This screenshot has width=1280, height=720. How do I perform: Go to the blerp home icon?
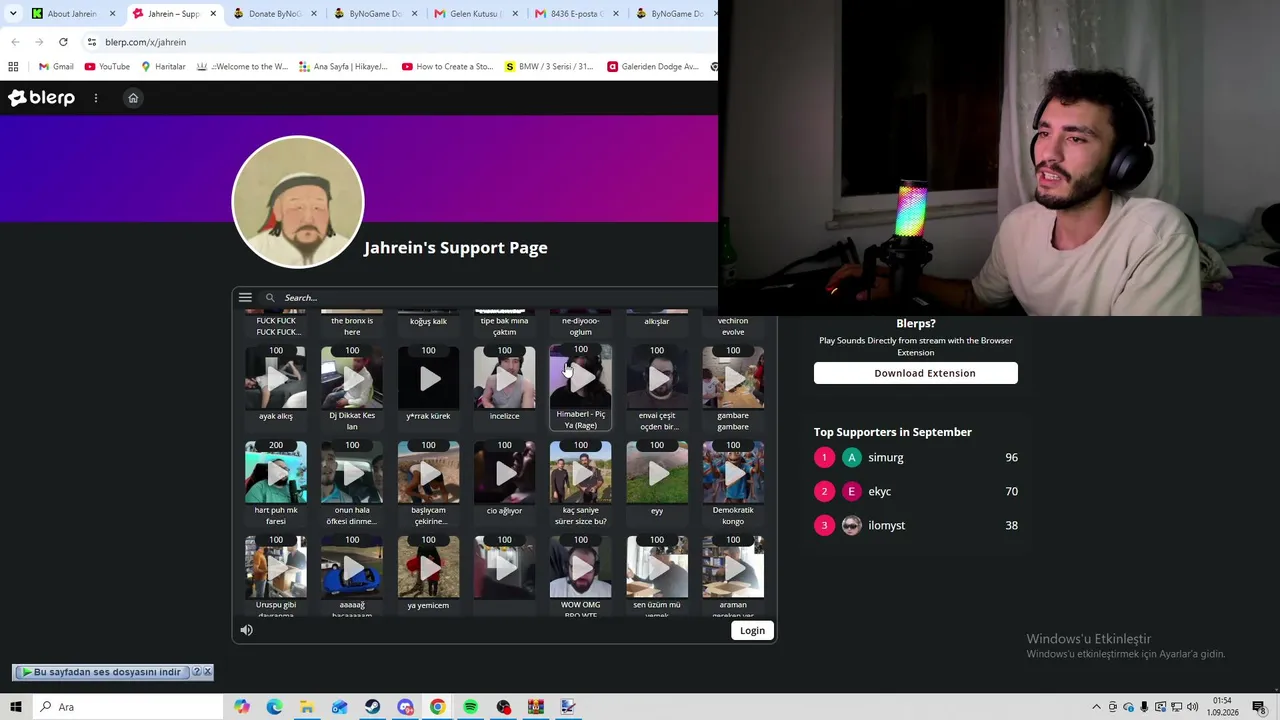point(133,98)
